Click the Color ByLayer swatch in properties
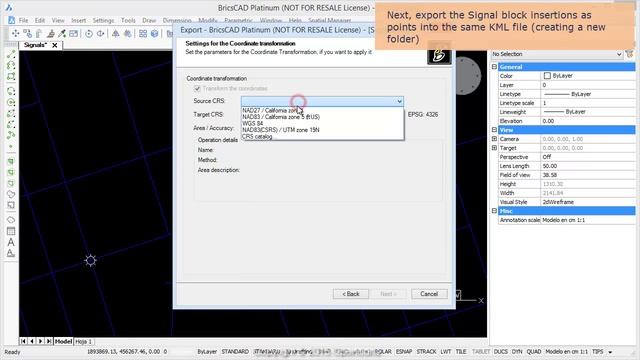Image resolution: width=640 pixels, height=360 pixels. (547, 76)
